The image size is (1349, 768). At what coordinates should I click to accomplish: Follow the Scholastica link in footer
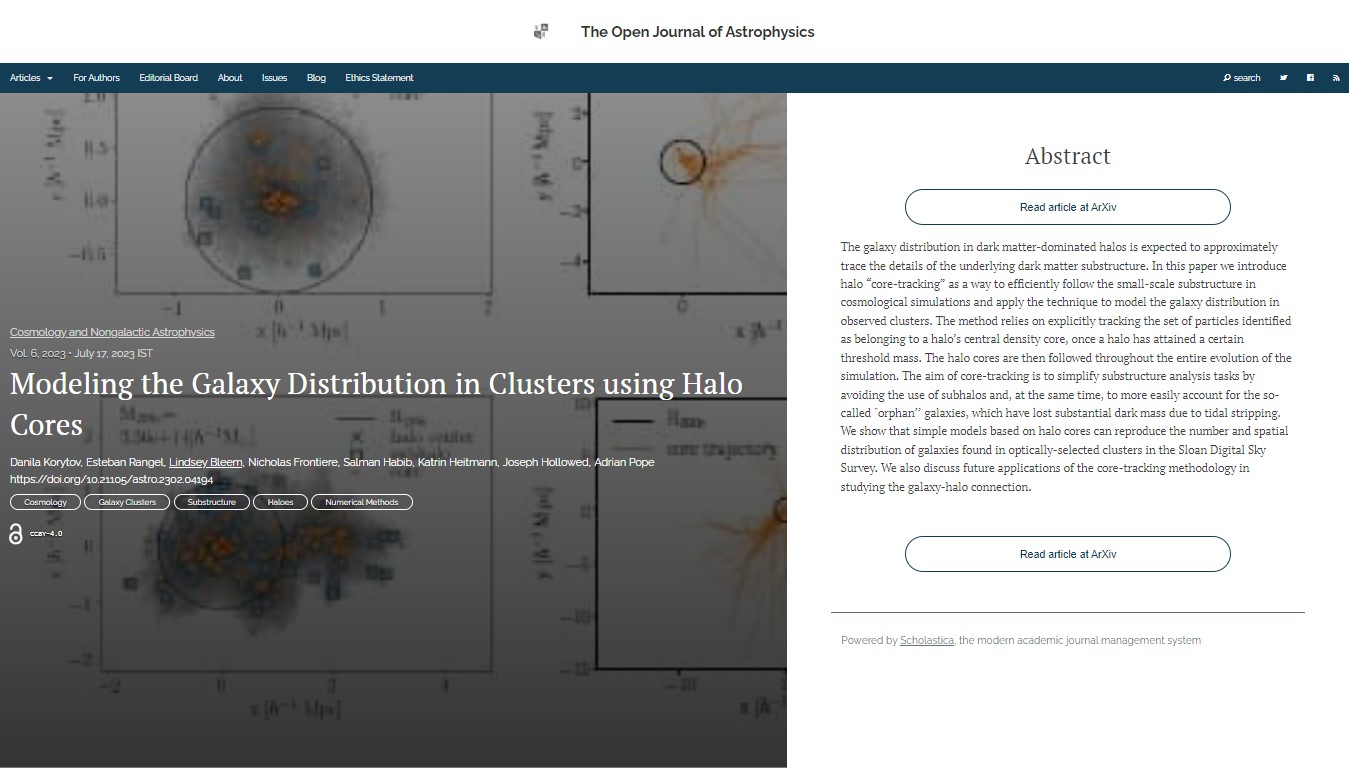click(x=927, y=640)
